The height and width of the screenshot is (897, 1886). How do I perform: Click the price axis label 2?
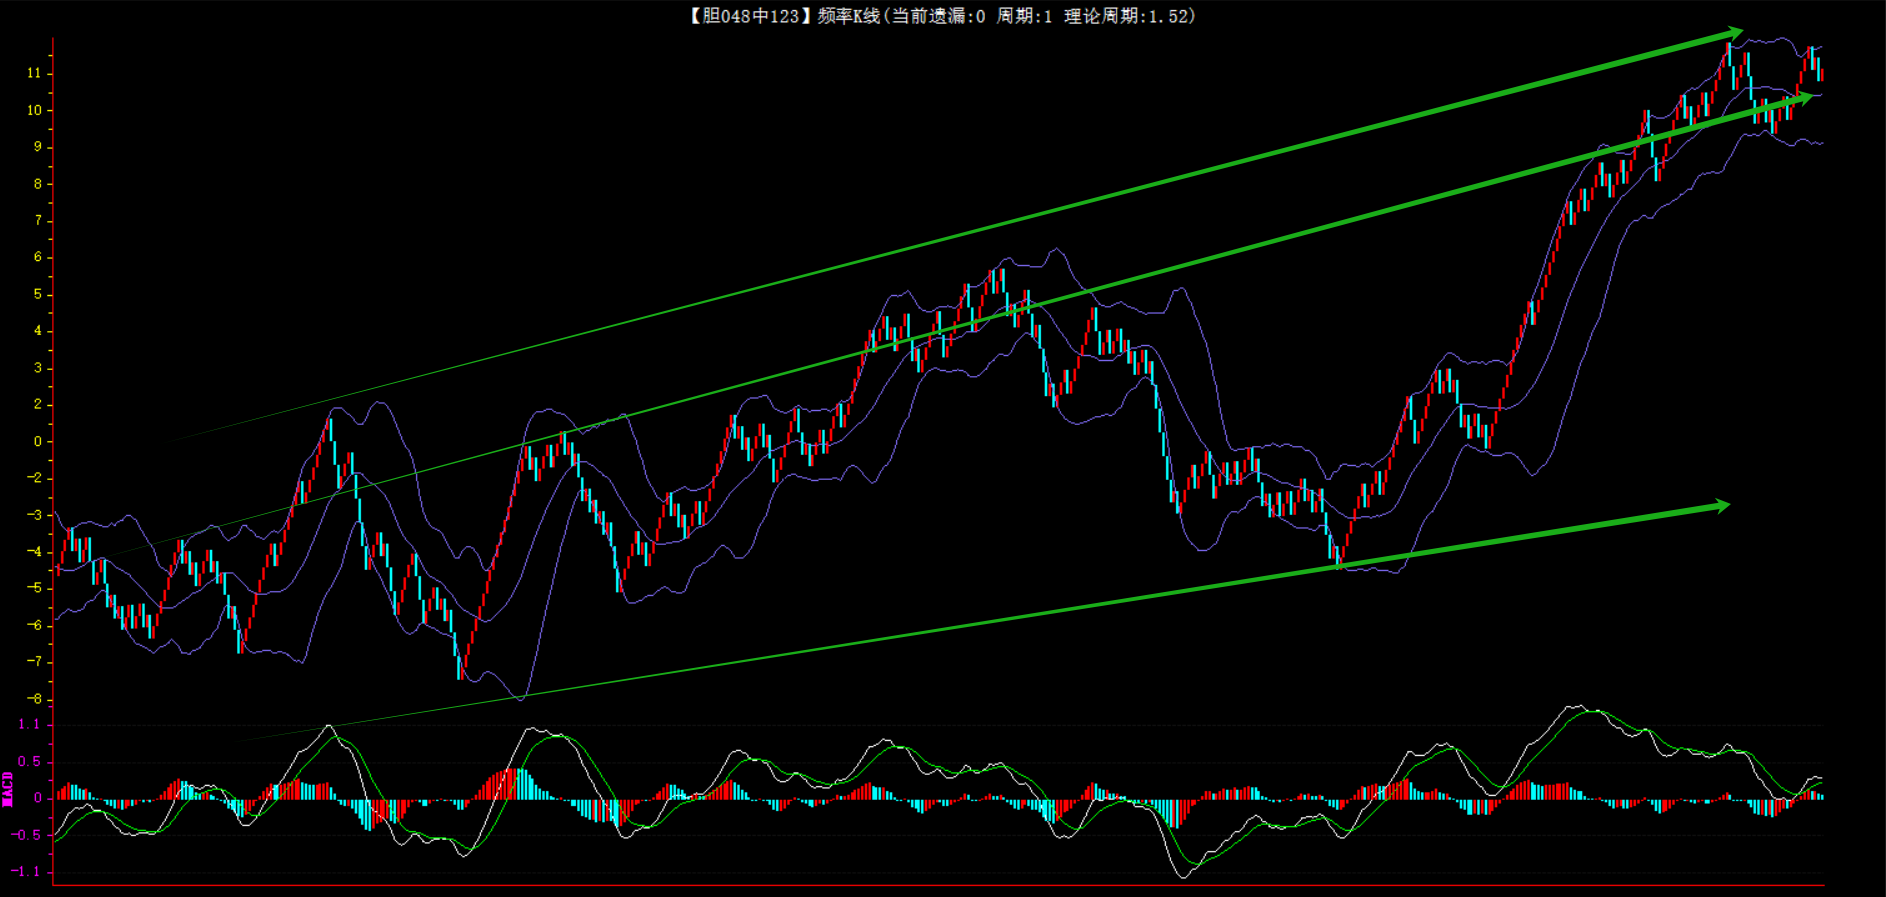38,405
